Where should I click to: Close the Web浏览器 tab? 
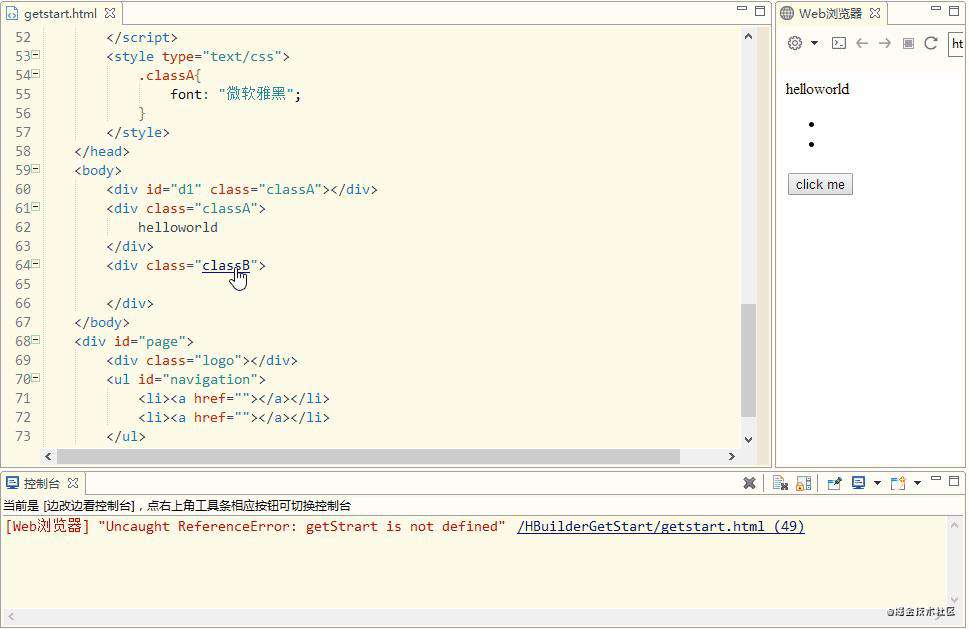(875, 13)
